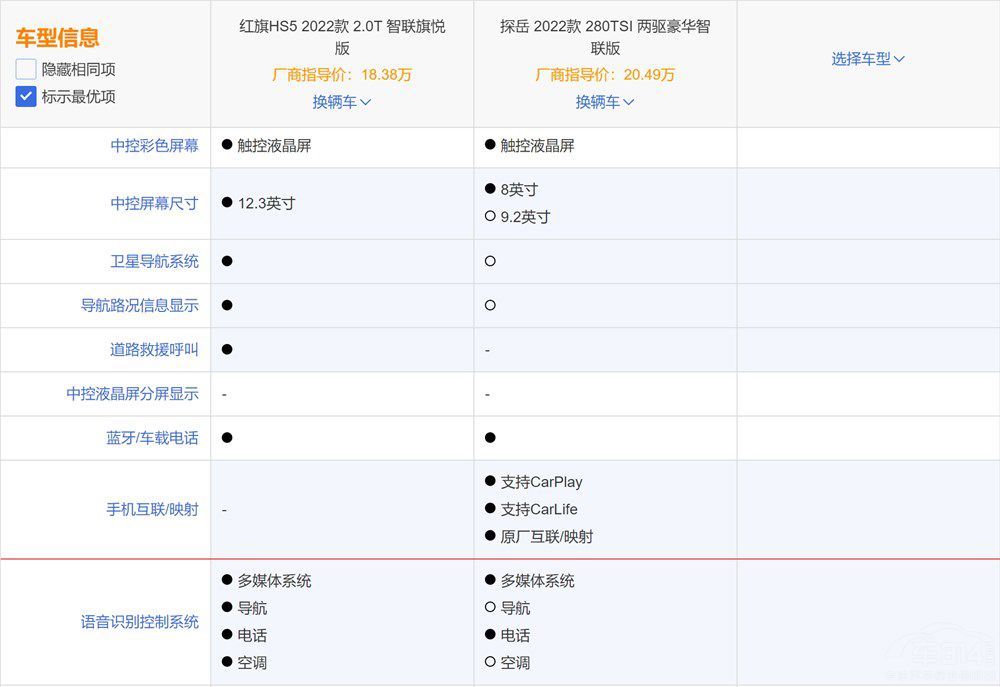1000x687 pixels.
Task: Click the optional 9.2英寸 hollow circle icon
Action: (490, 217)
